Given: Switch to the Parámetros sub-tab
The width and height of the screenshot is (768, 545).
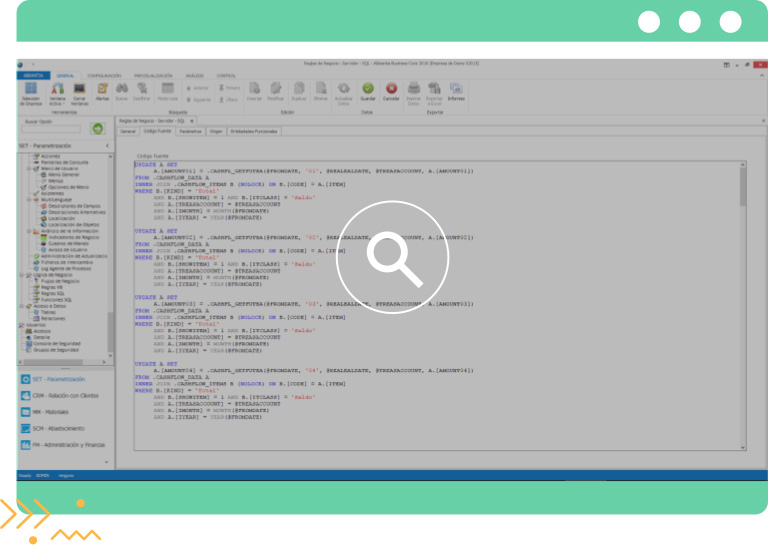Looking at the screenshot, I should 191,131.
